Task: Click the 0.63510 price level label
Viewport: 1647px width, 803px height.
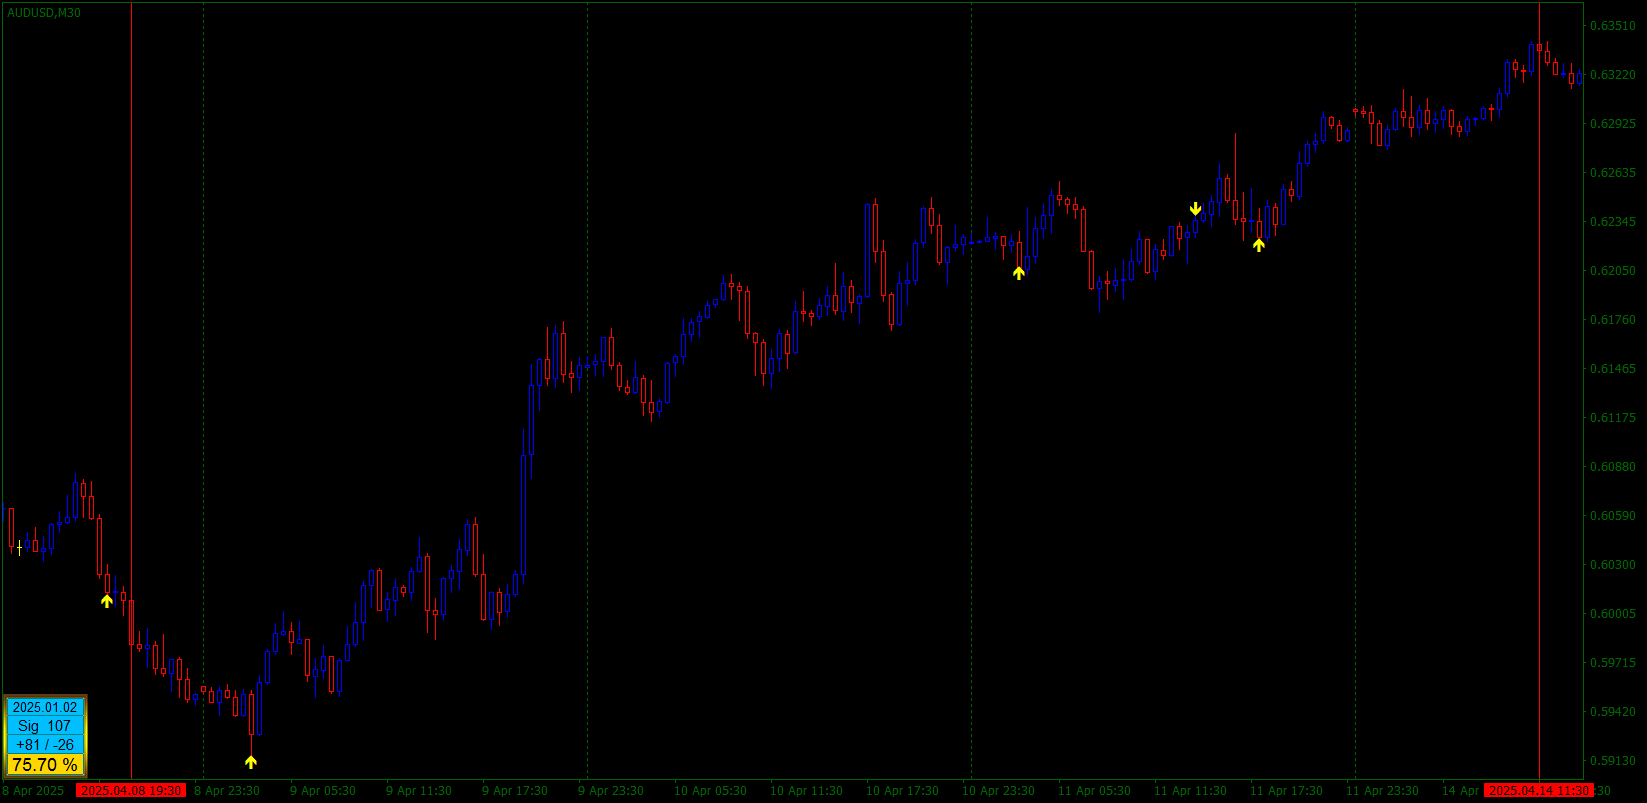Action: (1612, 26)
